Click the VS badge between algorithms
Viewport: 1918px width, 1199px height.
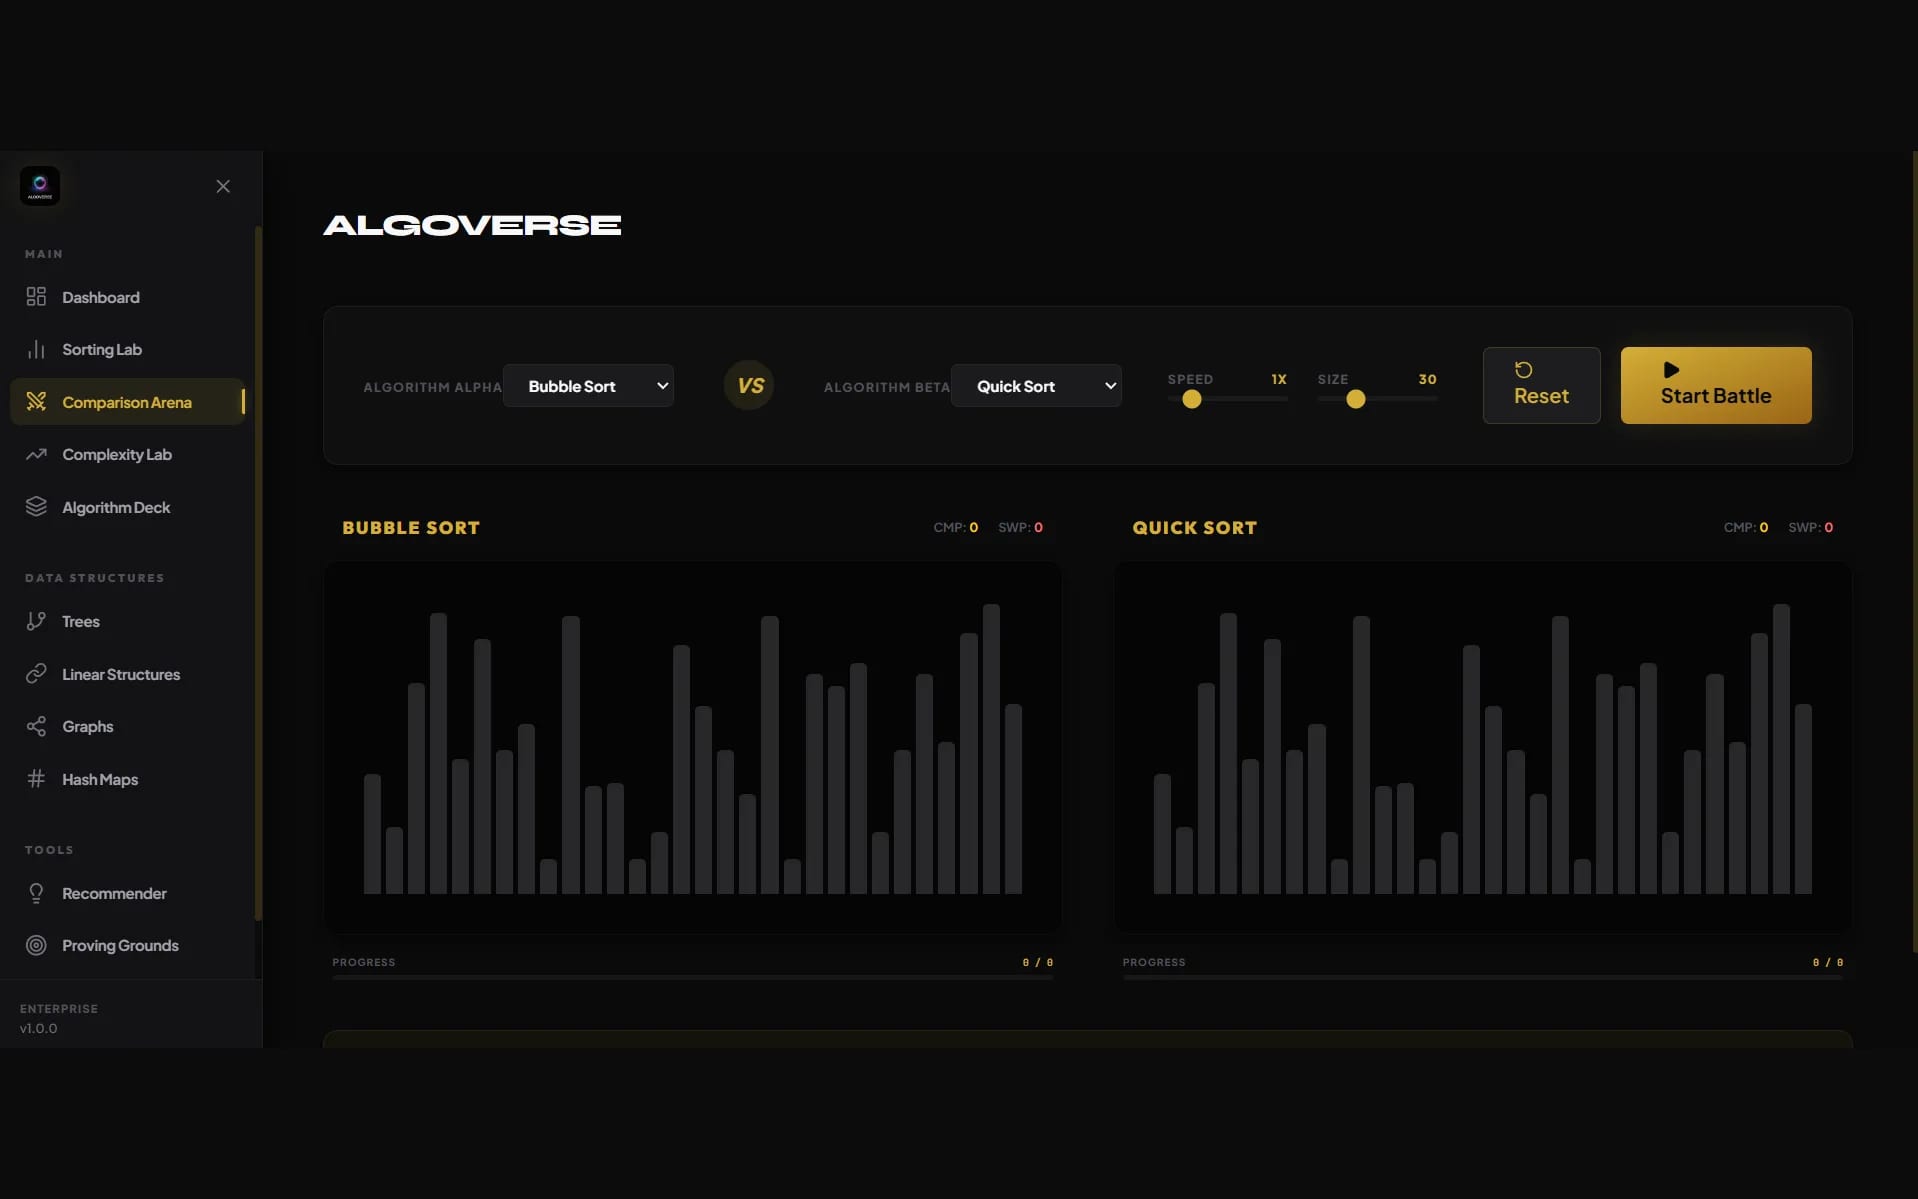click(749, 386)
